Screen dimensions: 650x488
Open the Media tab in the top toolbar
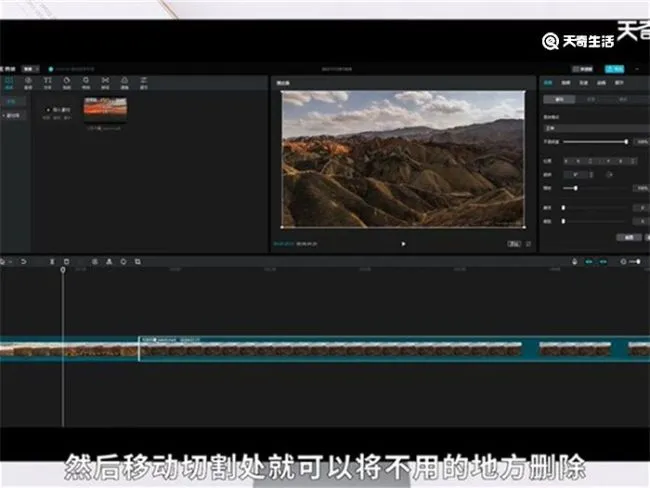click(x=9, y=83)
